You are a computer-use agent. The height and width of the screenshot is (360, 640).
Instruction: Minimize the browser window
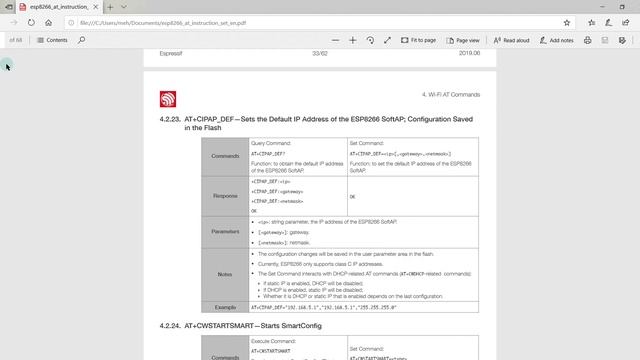(x=602, y=7)
